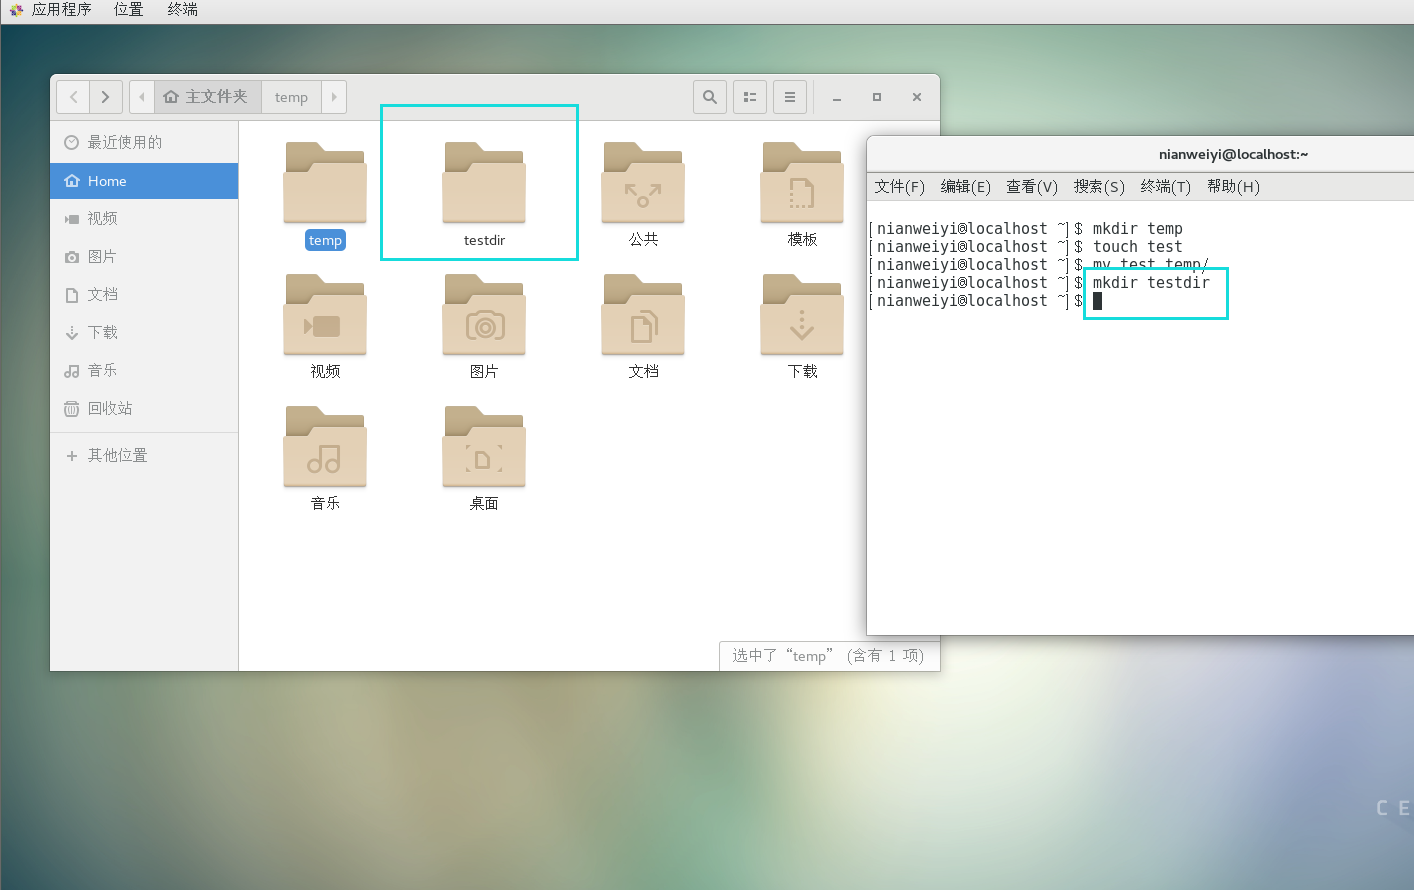Open the terminal 查看(V) menu
Viewport: 1414px width, 890px height.
[1032, 186]
